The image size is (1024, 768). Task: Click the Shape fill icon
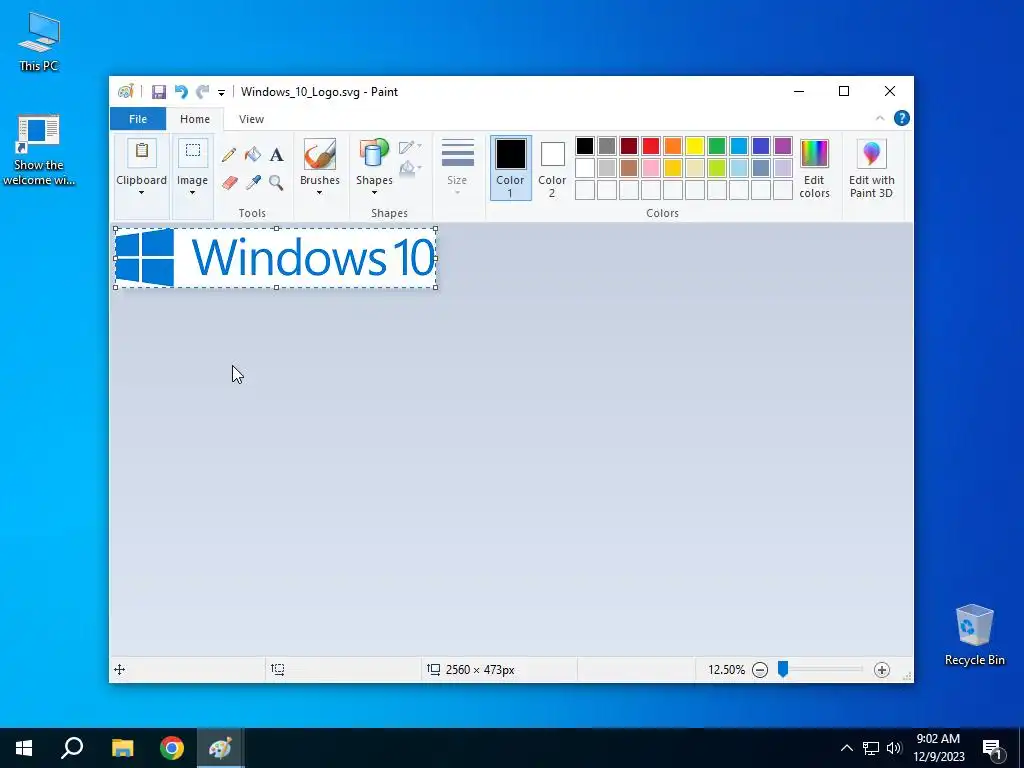pyautogui.click(x=409, y=168)
